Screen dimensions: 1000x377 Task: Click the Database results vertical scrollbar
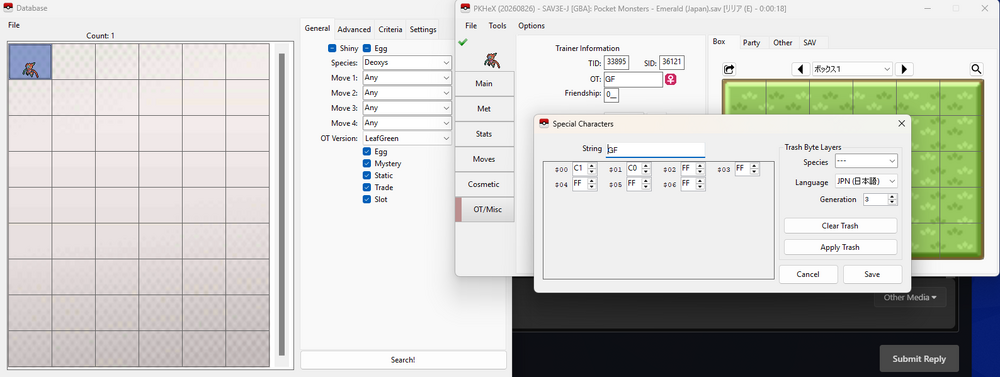(x=282, y=204)
